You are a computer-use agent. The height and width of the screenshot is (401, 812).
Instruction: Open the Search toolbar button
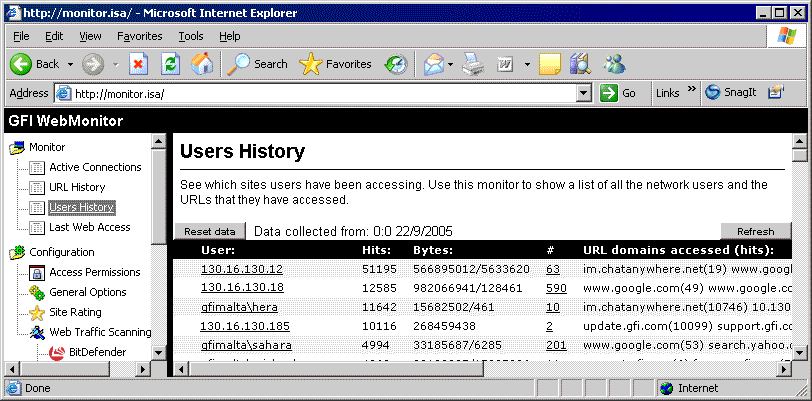click(x=257, y=64)
